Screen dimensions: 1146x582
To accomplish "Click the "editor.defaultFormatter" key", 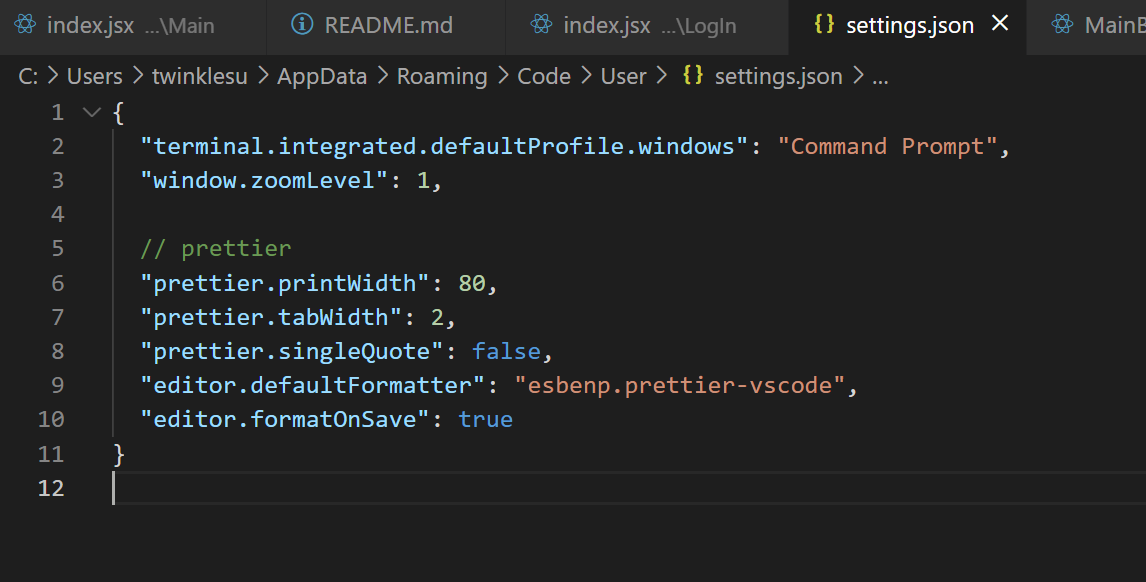I will click(x=312, y=385).
